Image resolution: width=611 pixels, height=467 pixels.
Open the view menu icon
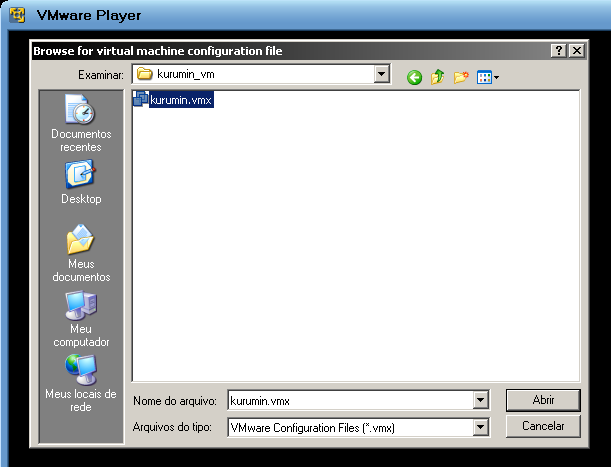[x=487, y=77]
